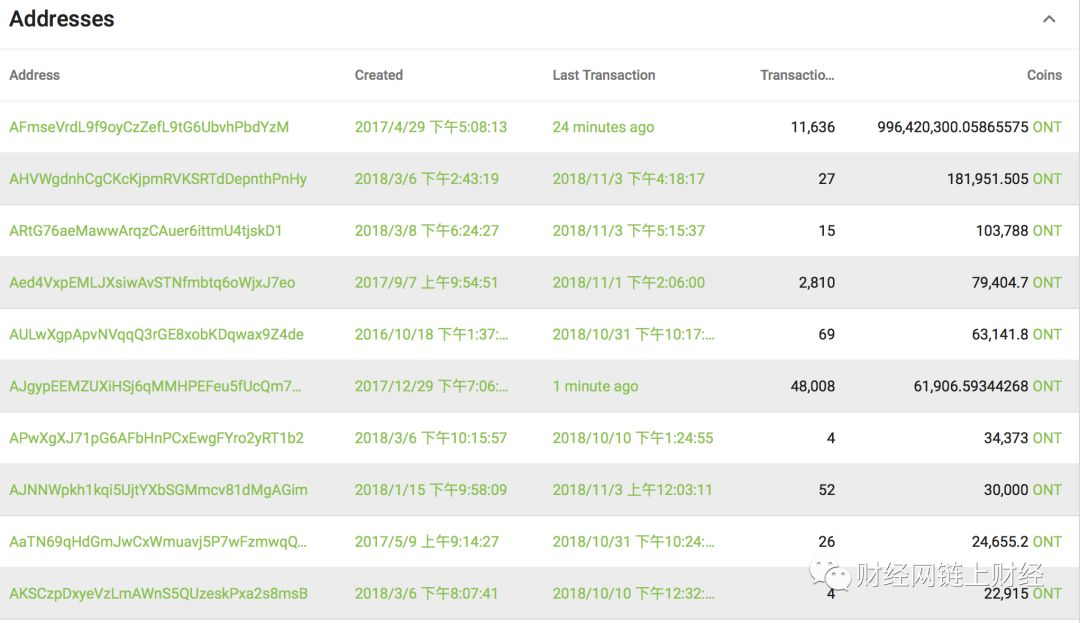Sort by the Transactions column header
The image size is (1080, 623).
[x=797, y=75]
